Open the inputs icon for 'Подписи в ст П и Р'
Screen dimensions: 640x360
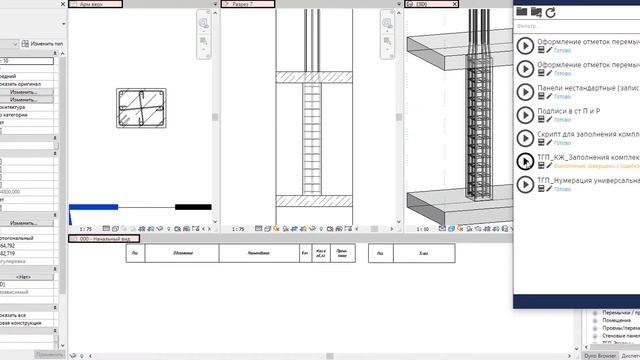(541, 119)
